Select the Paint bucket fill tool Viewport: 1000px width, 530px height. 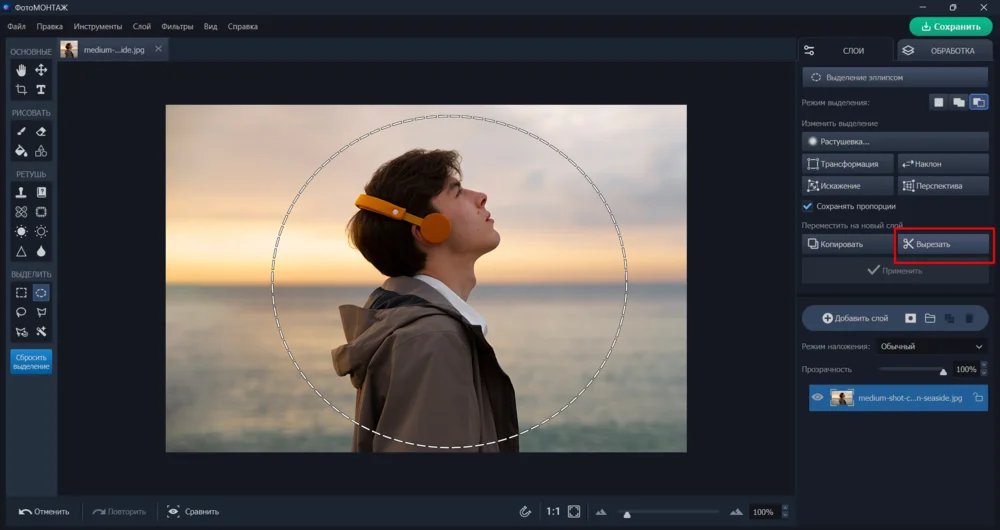(21, 151)
